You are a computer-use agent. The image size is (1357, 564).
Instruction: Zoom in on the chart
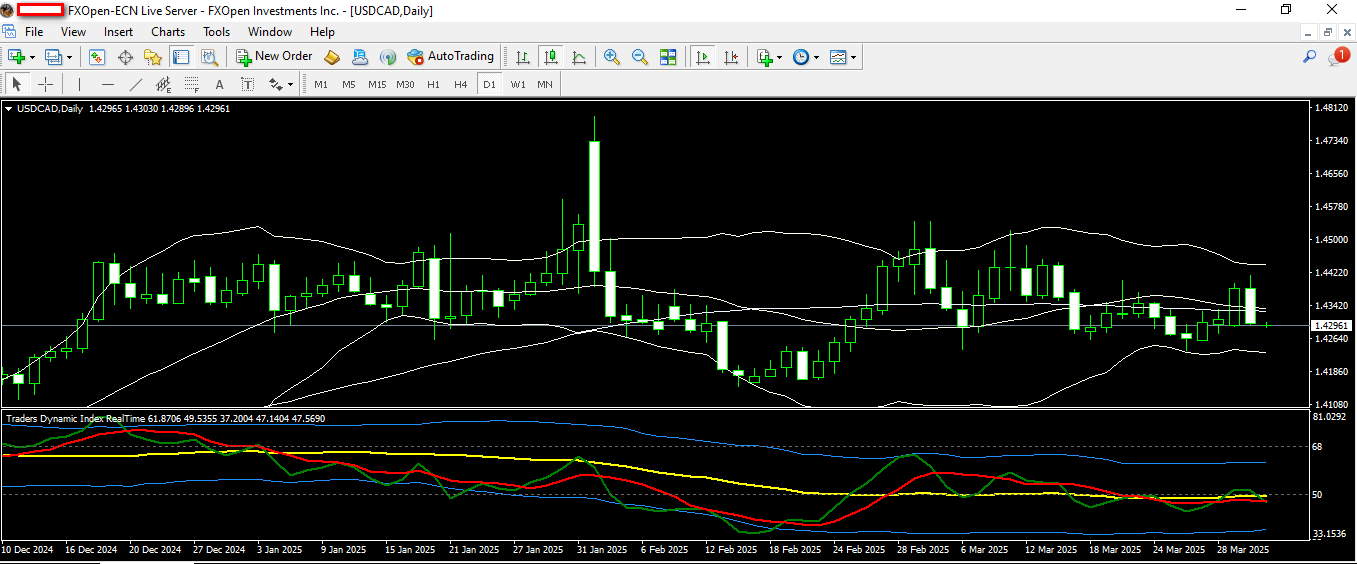tap(612, 57)
